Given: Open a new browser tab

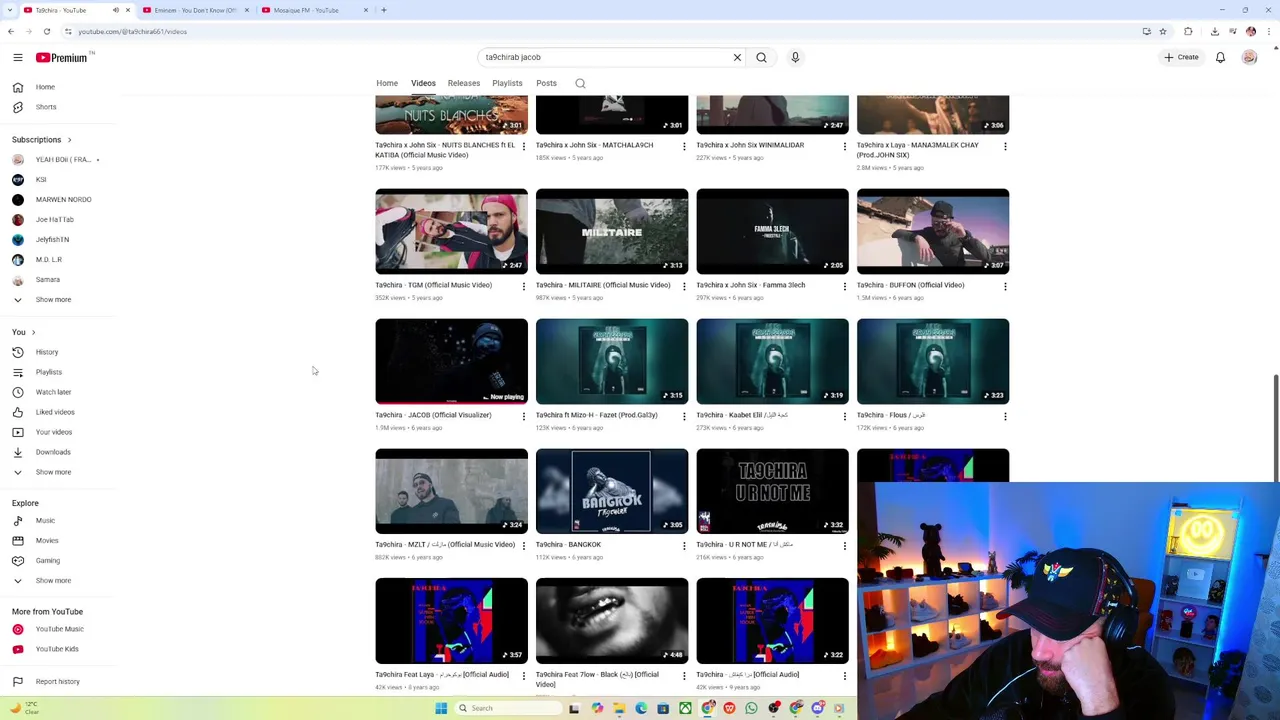Looking at the screenshot, I should (384, 10).
